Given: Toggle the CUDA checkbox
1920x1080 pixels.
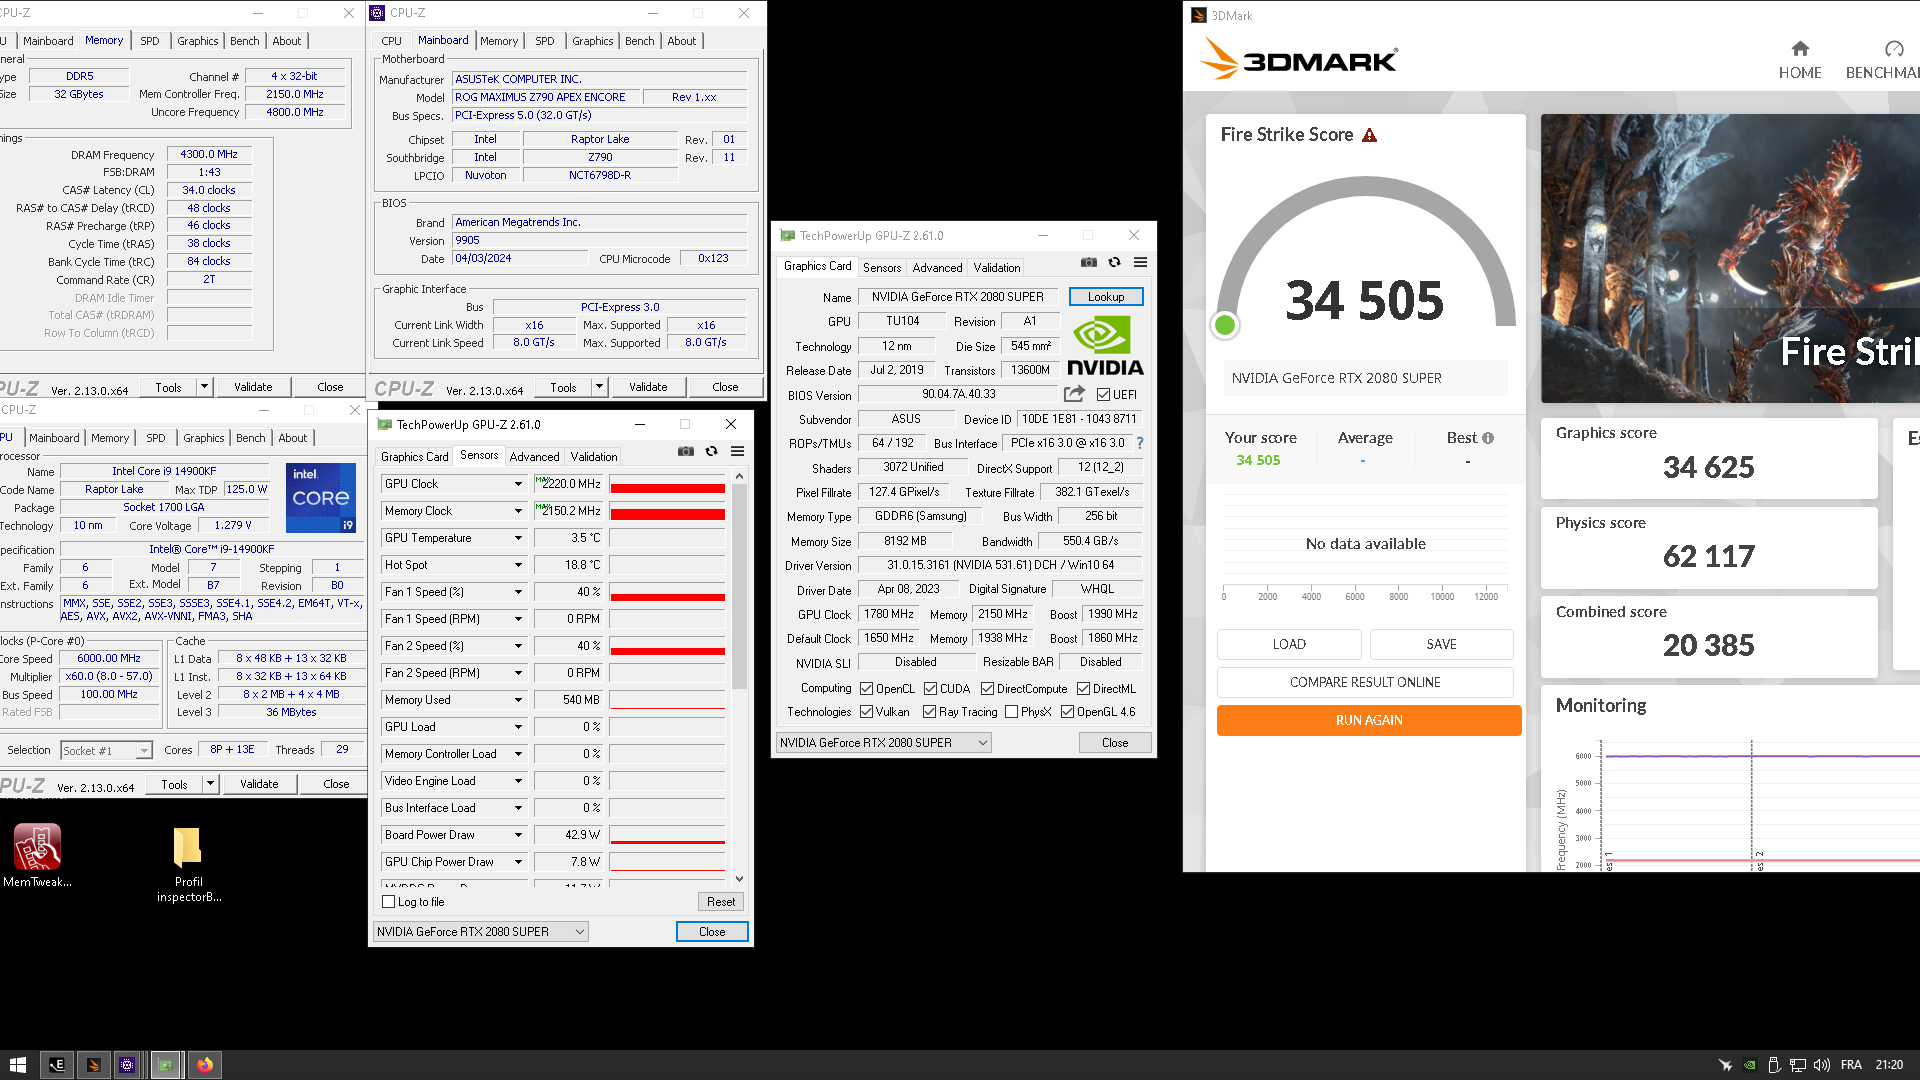Looking at the screenshot, I should tap(930, 688).
